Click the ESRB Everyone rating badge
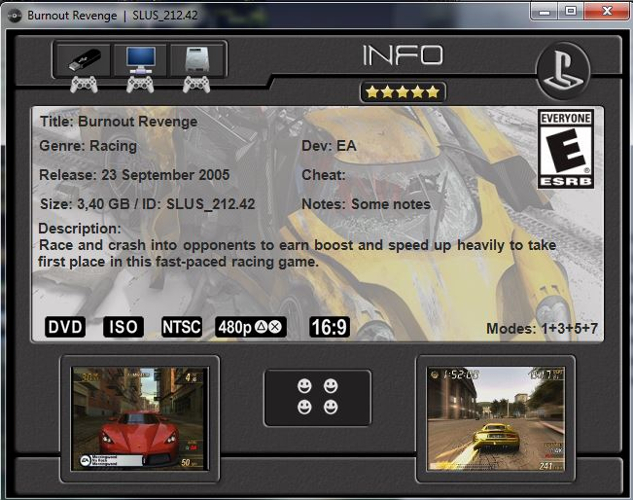Viewport: 633px width, 500px height. (565, 149)
